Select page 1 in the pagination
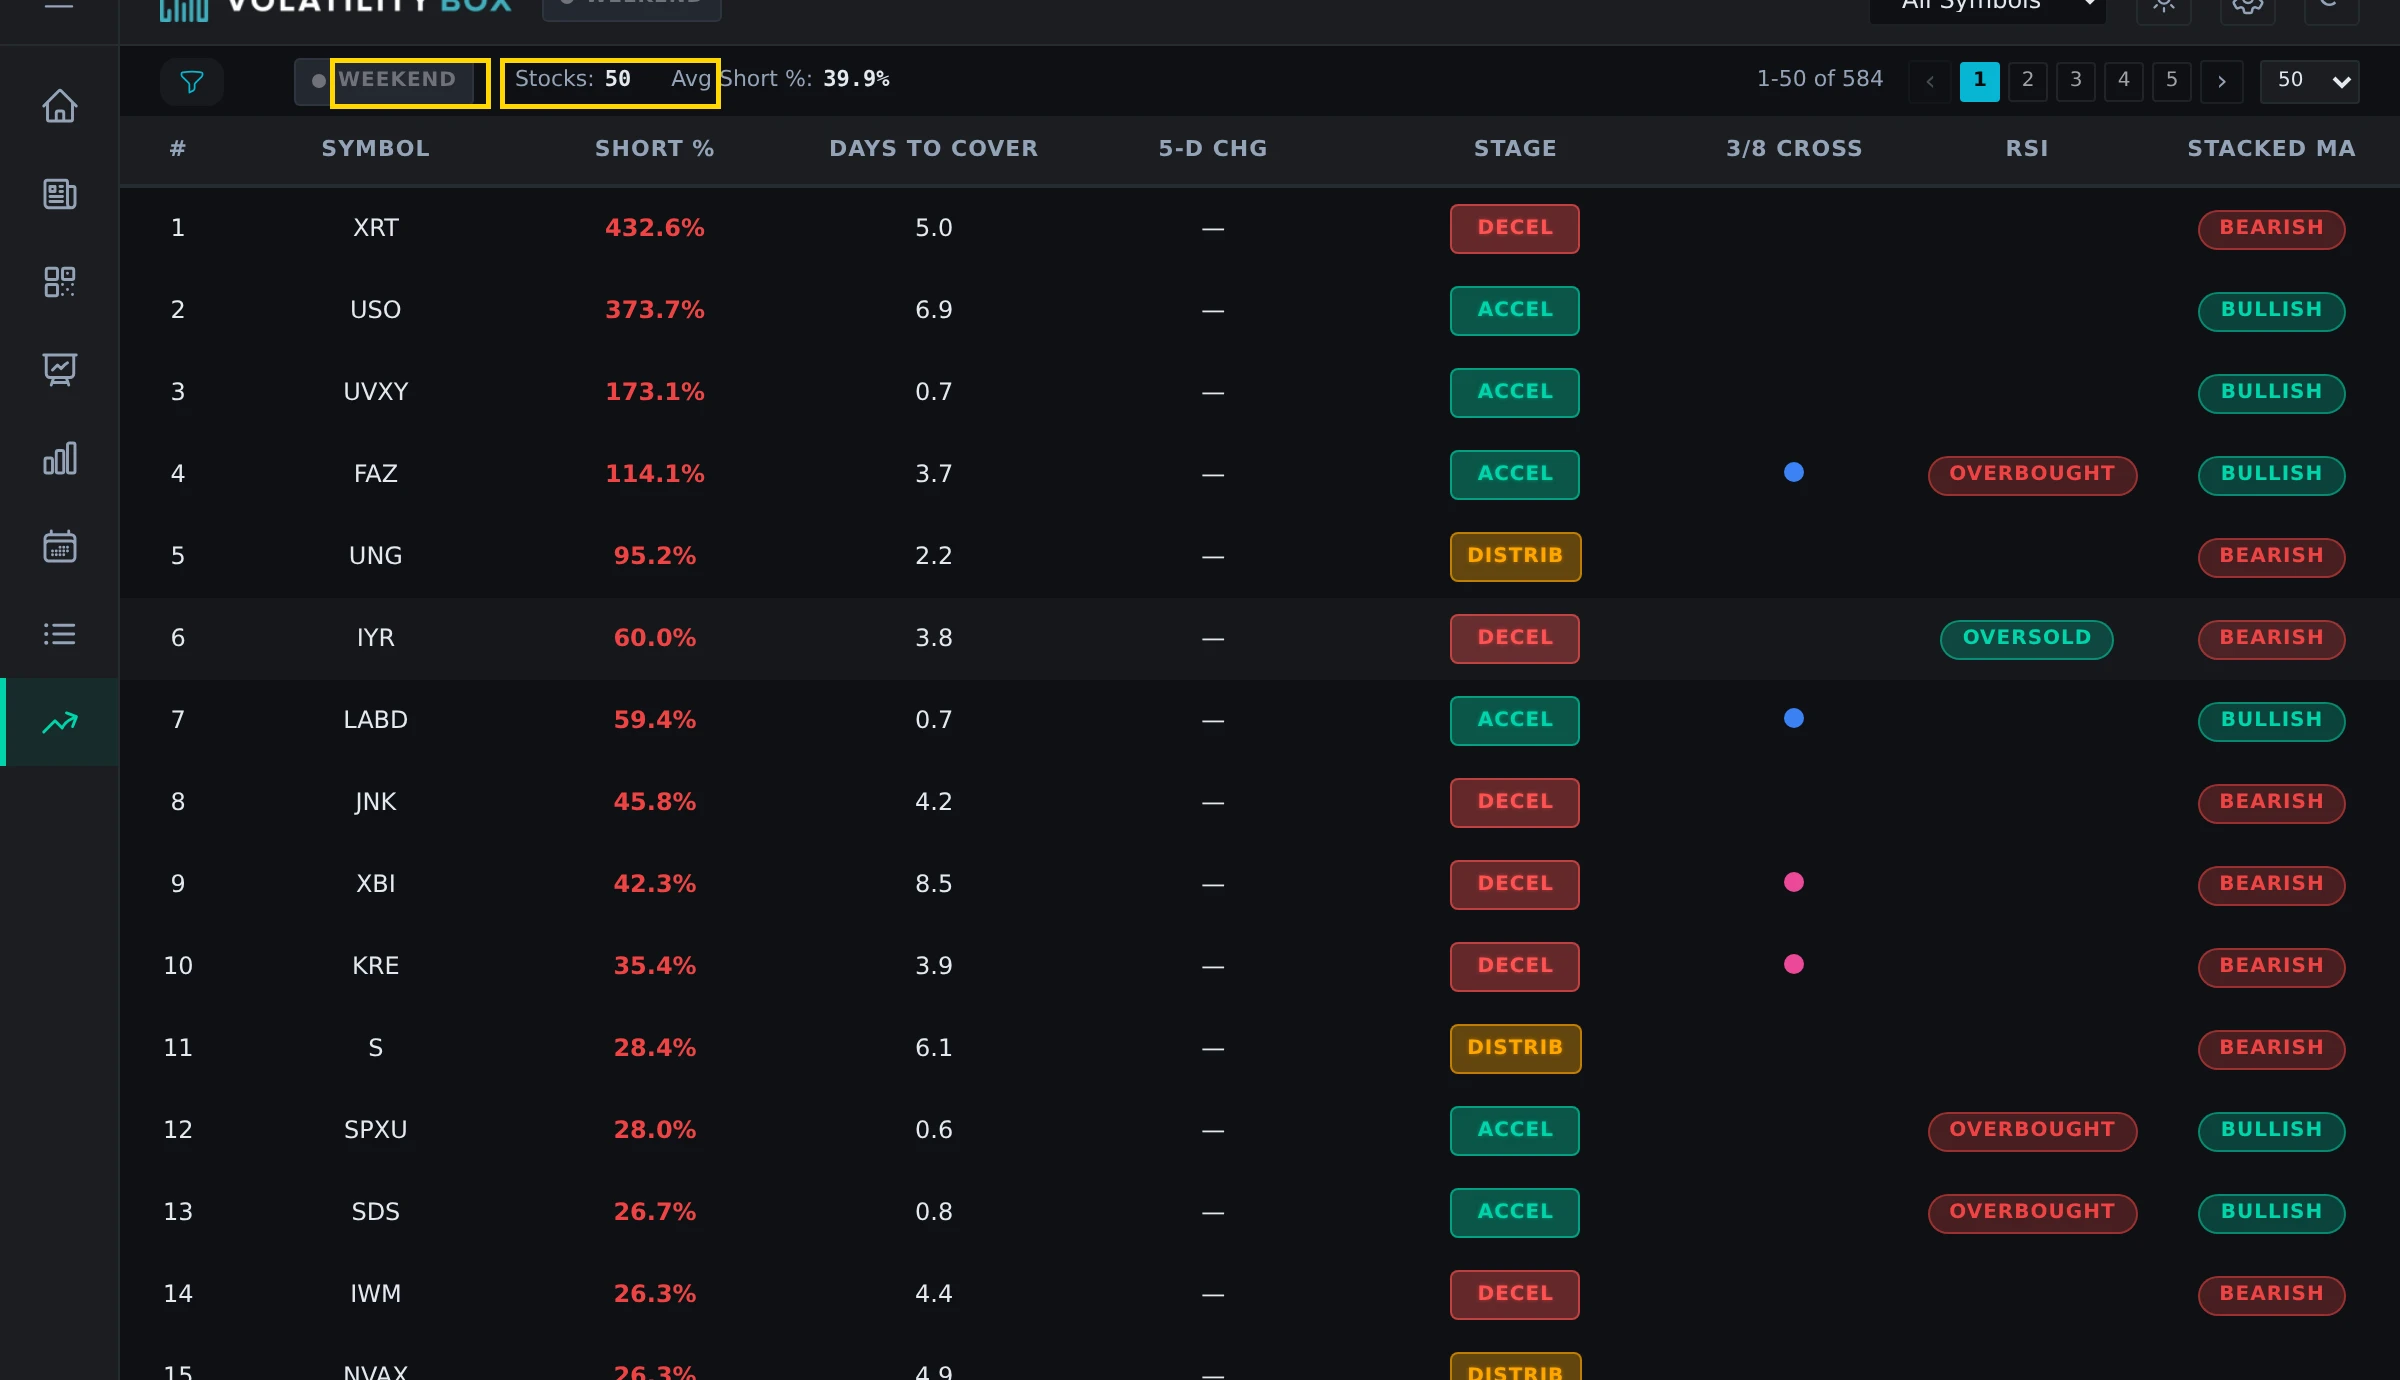 click(1980, 81)
